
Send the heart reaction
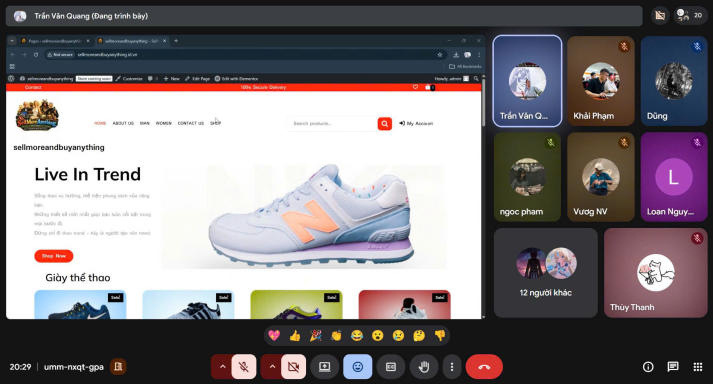tap(274, 336)
